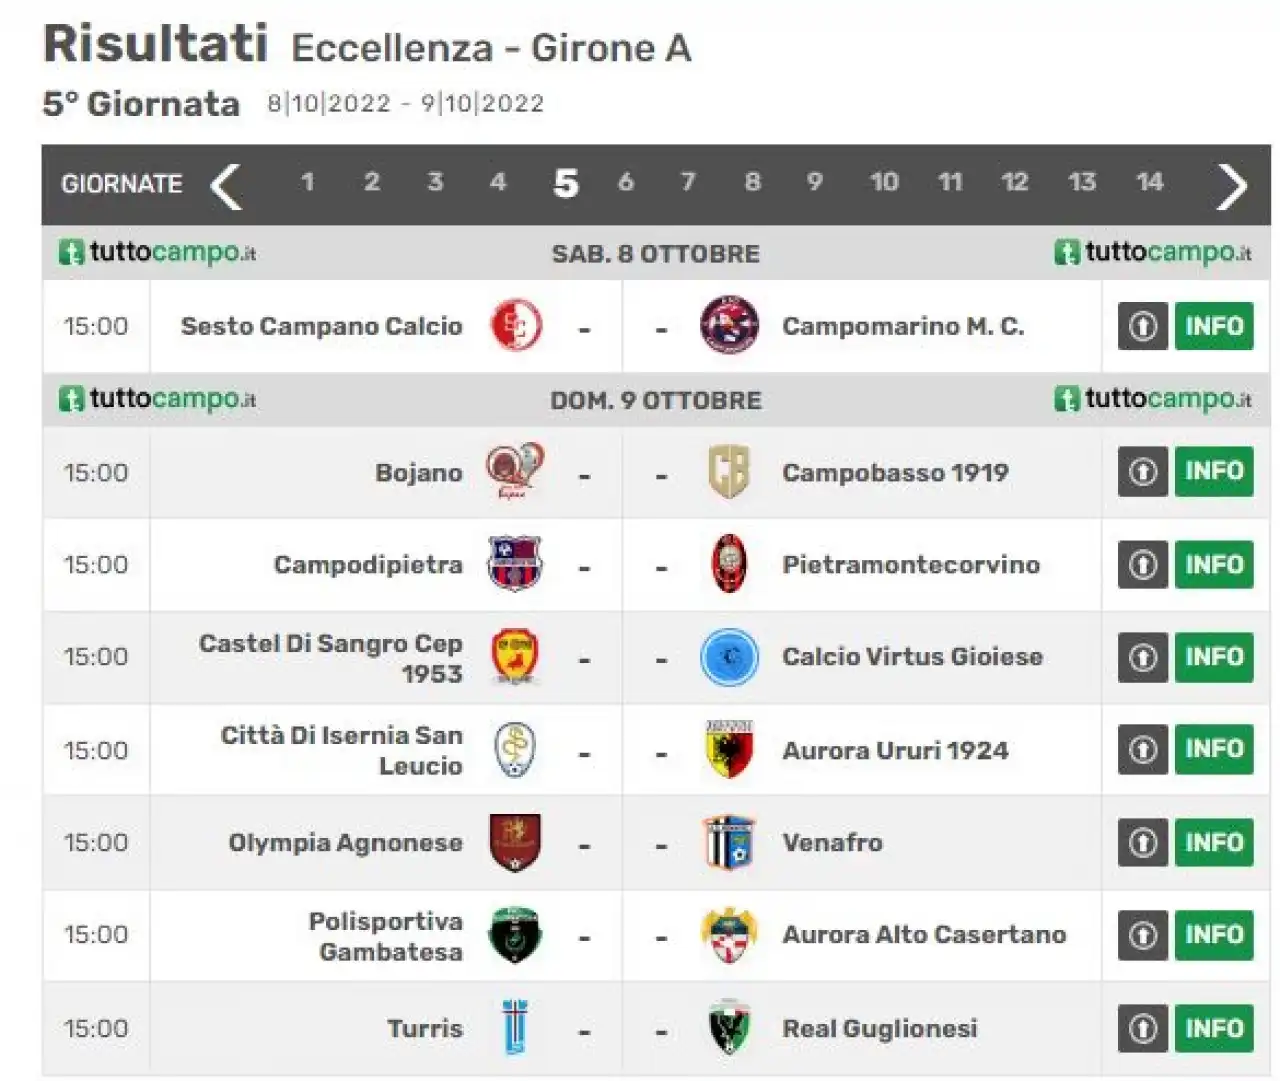Click the upload arrow icon for Sesto Campano match
The width and height of the screenshot is (1280, 1081).
tap(1143, 326)
